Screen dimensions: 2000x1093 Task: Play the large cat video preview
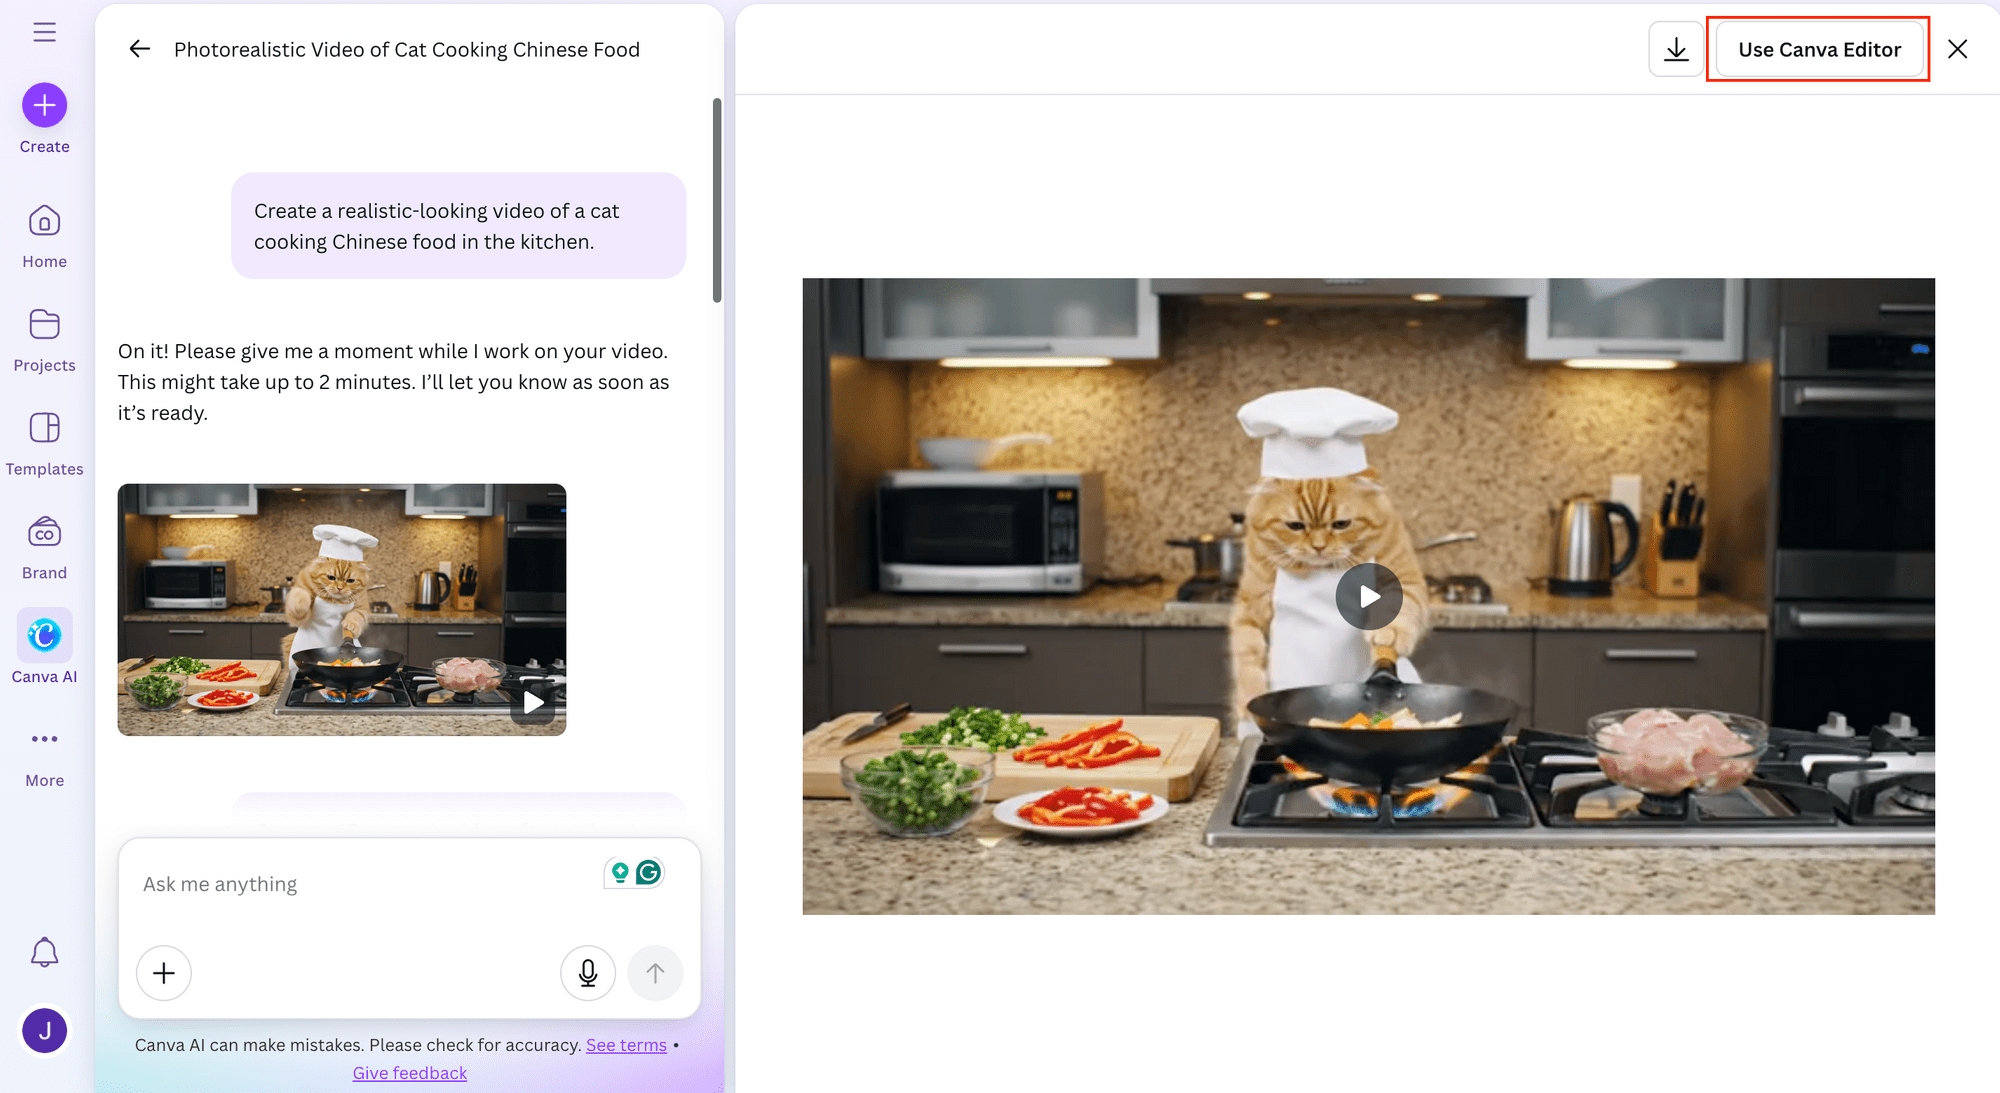tap(1368, 597)
